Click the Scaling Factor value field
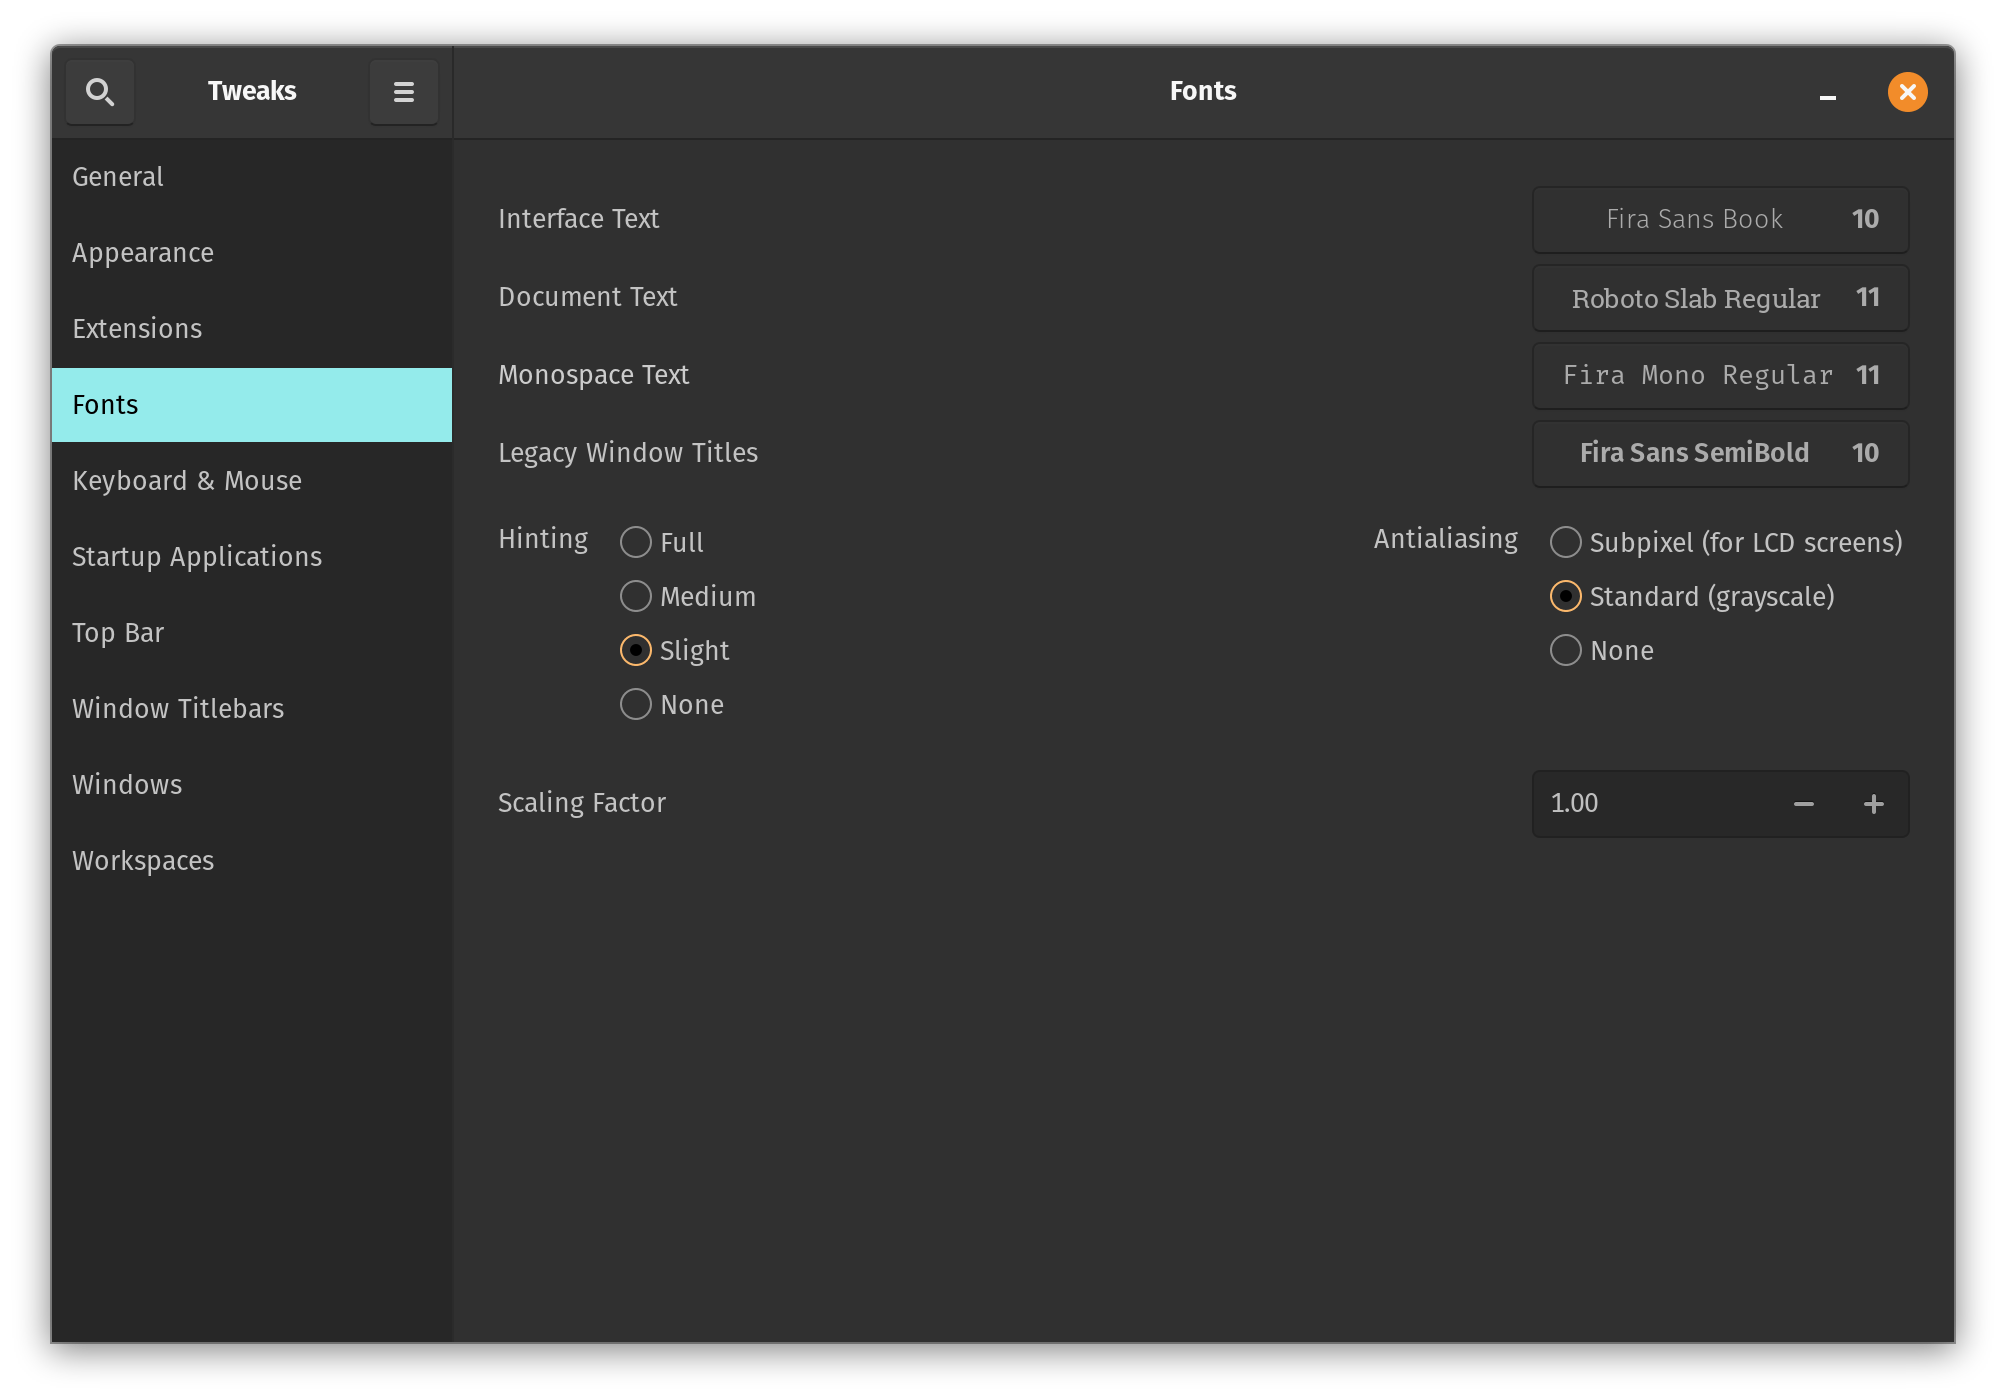2006x1400 pixels. tap(1650, 804)
